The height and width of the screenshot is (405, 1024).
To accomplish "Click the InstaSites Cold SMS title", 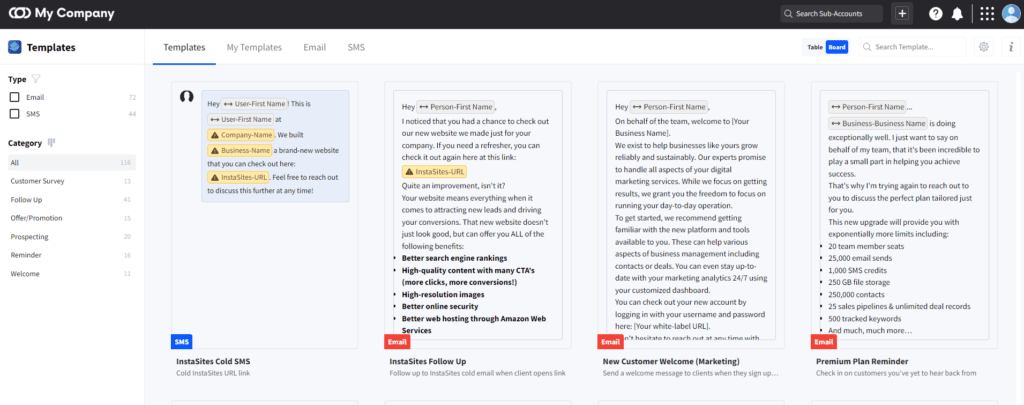I will point(213,361).
